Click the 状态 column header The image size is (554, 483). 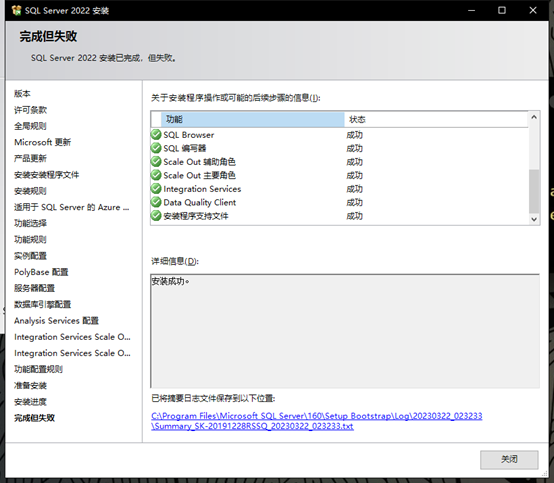click(436, 119)
